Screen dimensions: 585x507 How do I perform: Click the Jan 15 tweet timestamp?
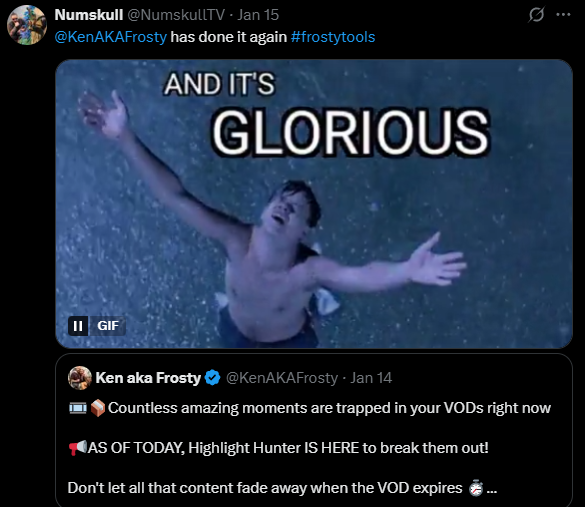(x=258, y=15)
